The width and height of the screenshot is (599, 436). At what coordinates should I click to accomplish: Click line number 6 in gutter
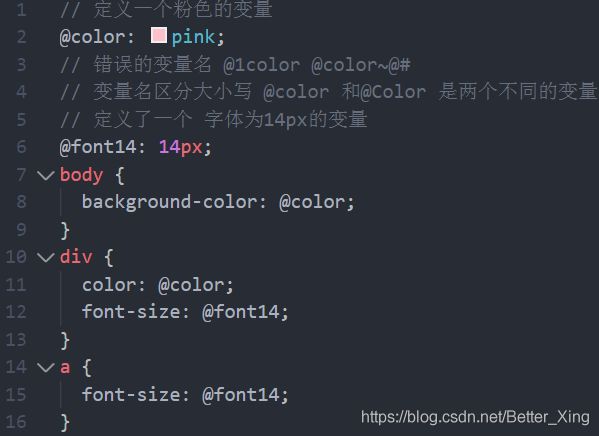point(21,147)
